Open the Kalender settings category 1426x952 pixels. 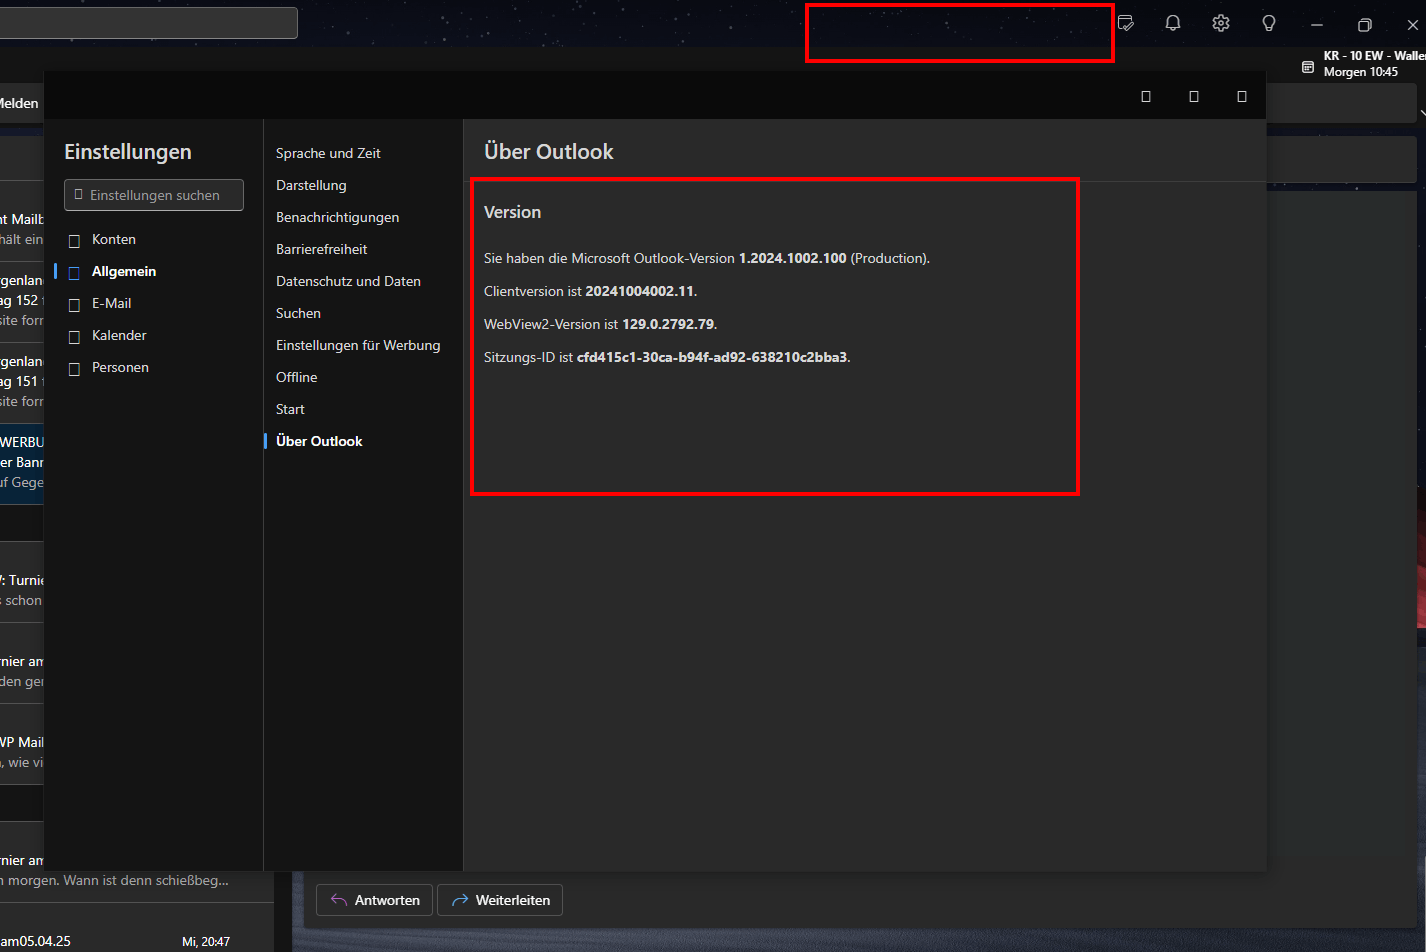(x=119, y=335)
